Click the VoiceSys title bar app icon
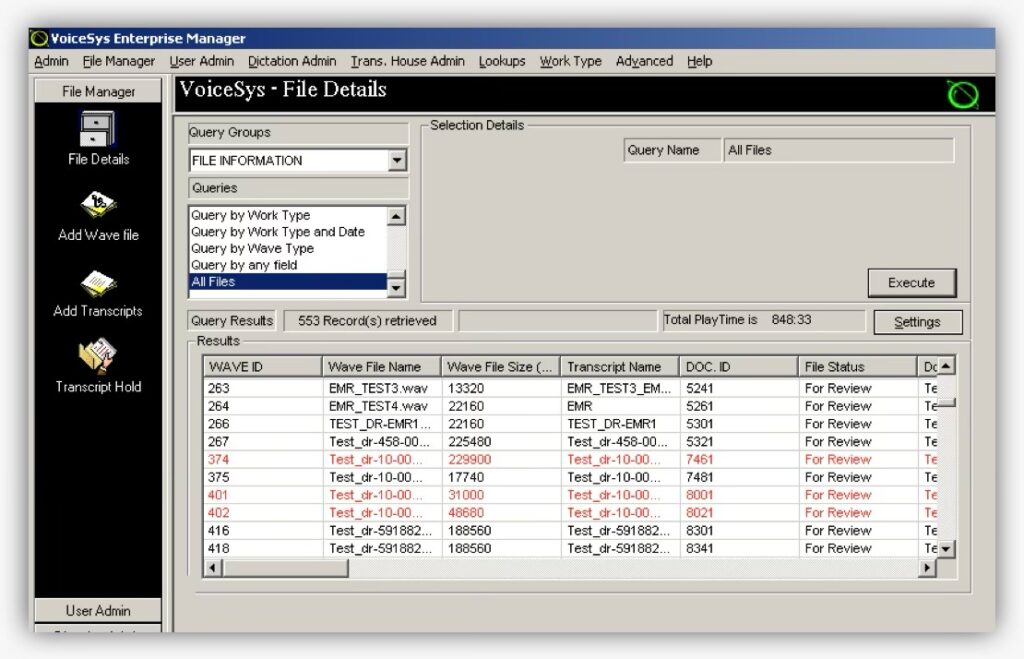The width and height of the screenshot is (1024, 659). [x=40, y=39]
